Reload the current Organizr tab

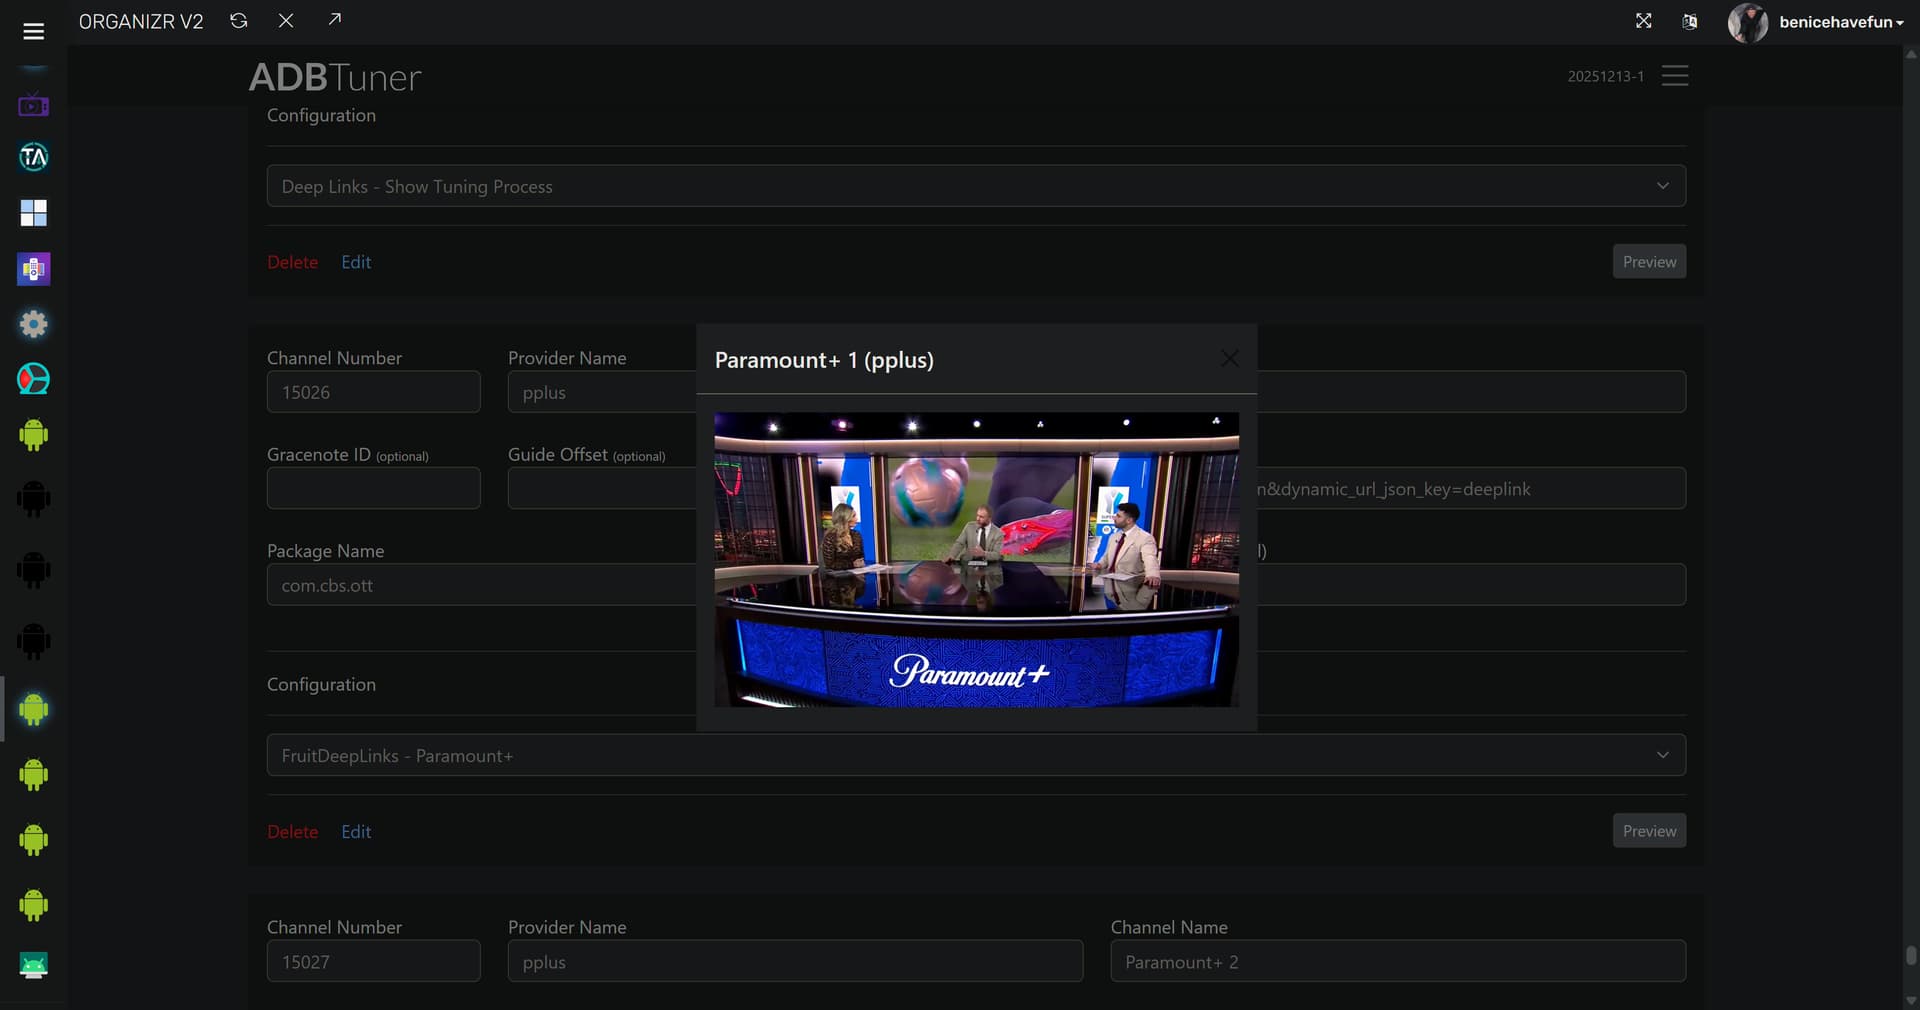point(238,21)
